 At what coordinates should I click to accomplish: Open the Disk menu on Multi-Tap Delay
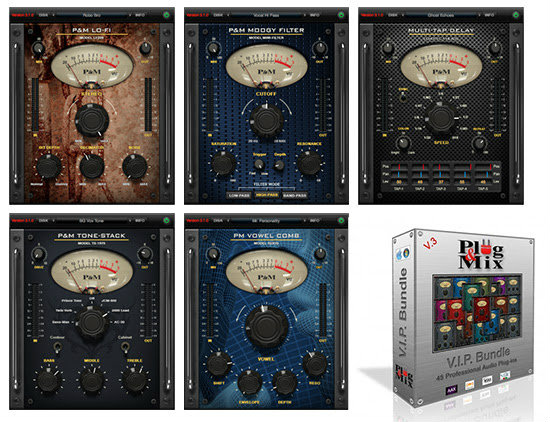click(393, 15)
